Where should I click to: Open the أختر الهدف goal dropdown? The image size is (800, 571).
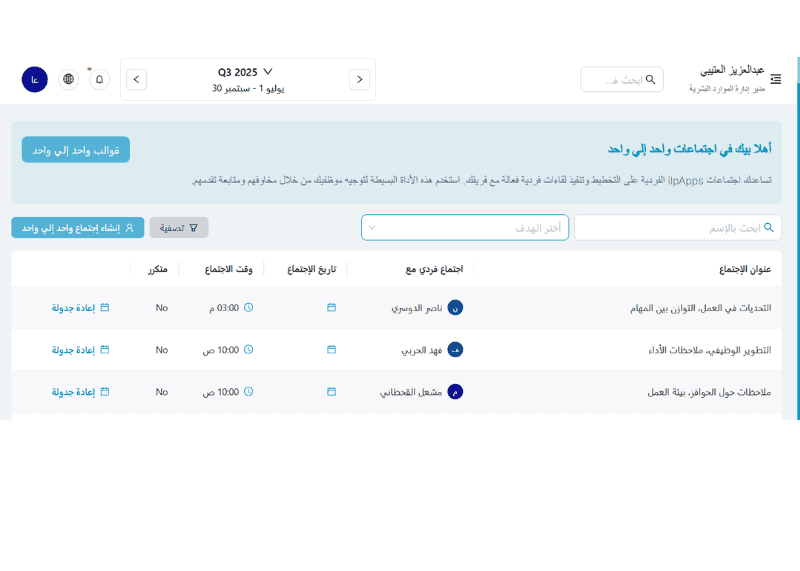pyautogui.click(x=465, y=228)
